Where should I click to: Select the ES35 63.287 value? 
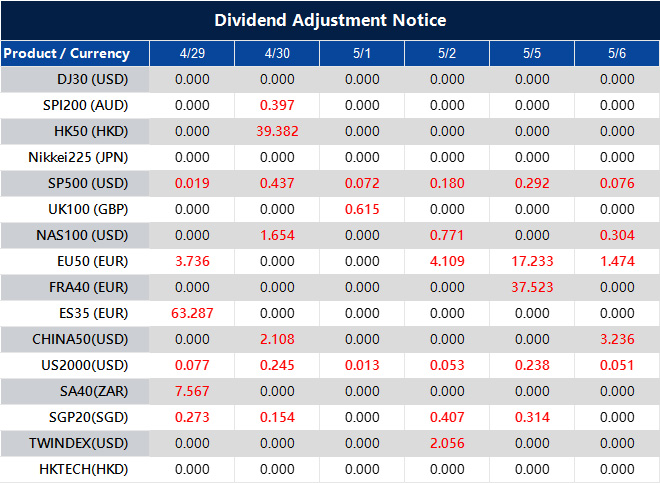[x=192, y=313]
